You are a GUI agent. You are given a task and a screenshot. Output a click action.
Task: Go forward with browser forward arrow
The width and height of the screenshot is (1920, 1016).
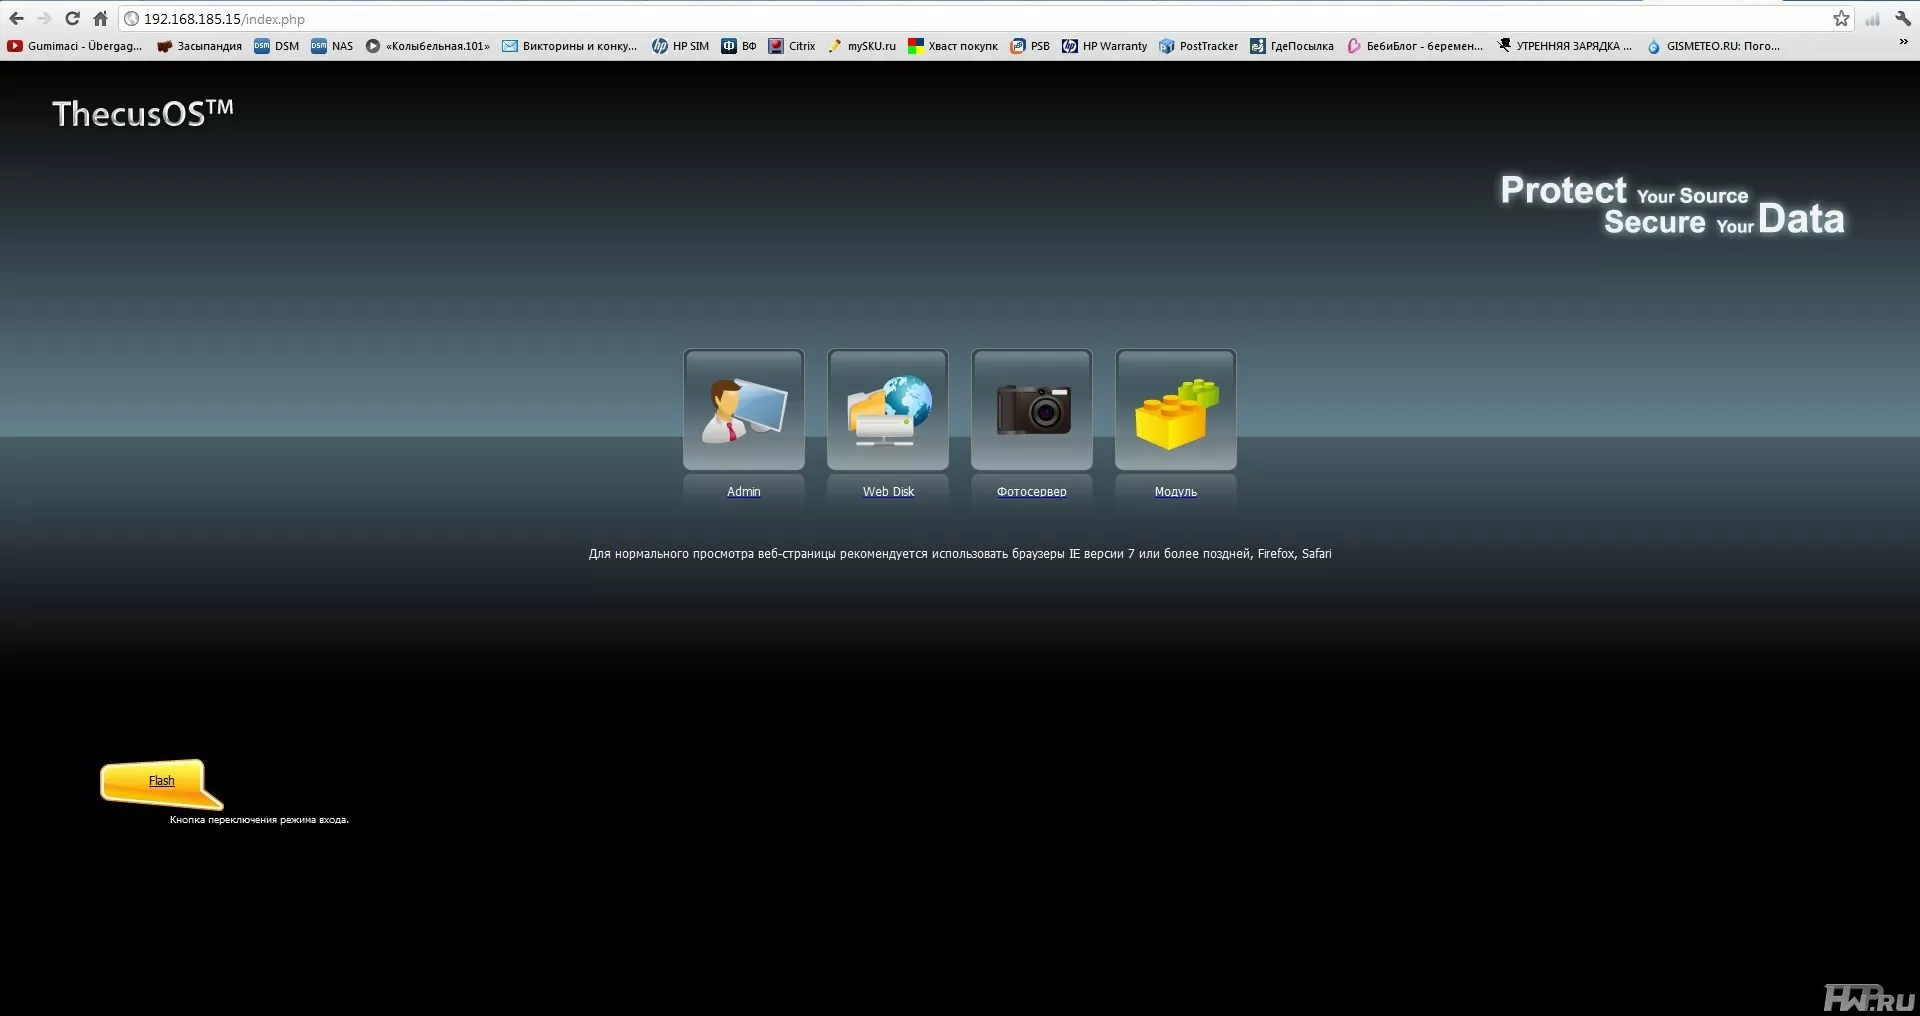(x=44, y=19)
